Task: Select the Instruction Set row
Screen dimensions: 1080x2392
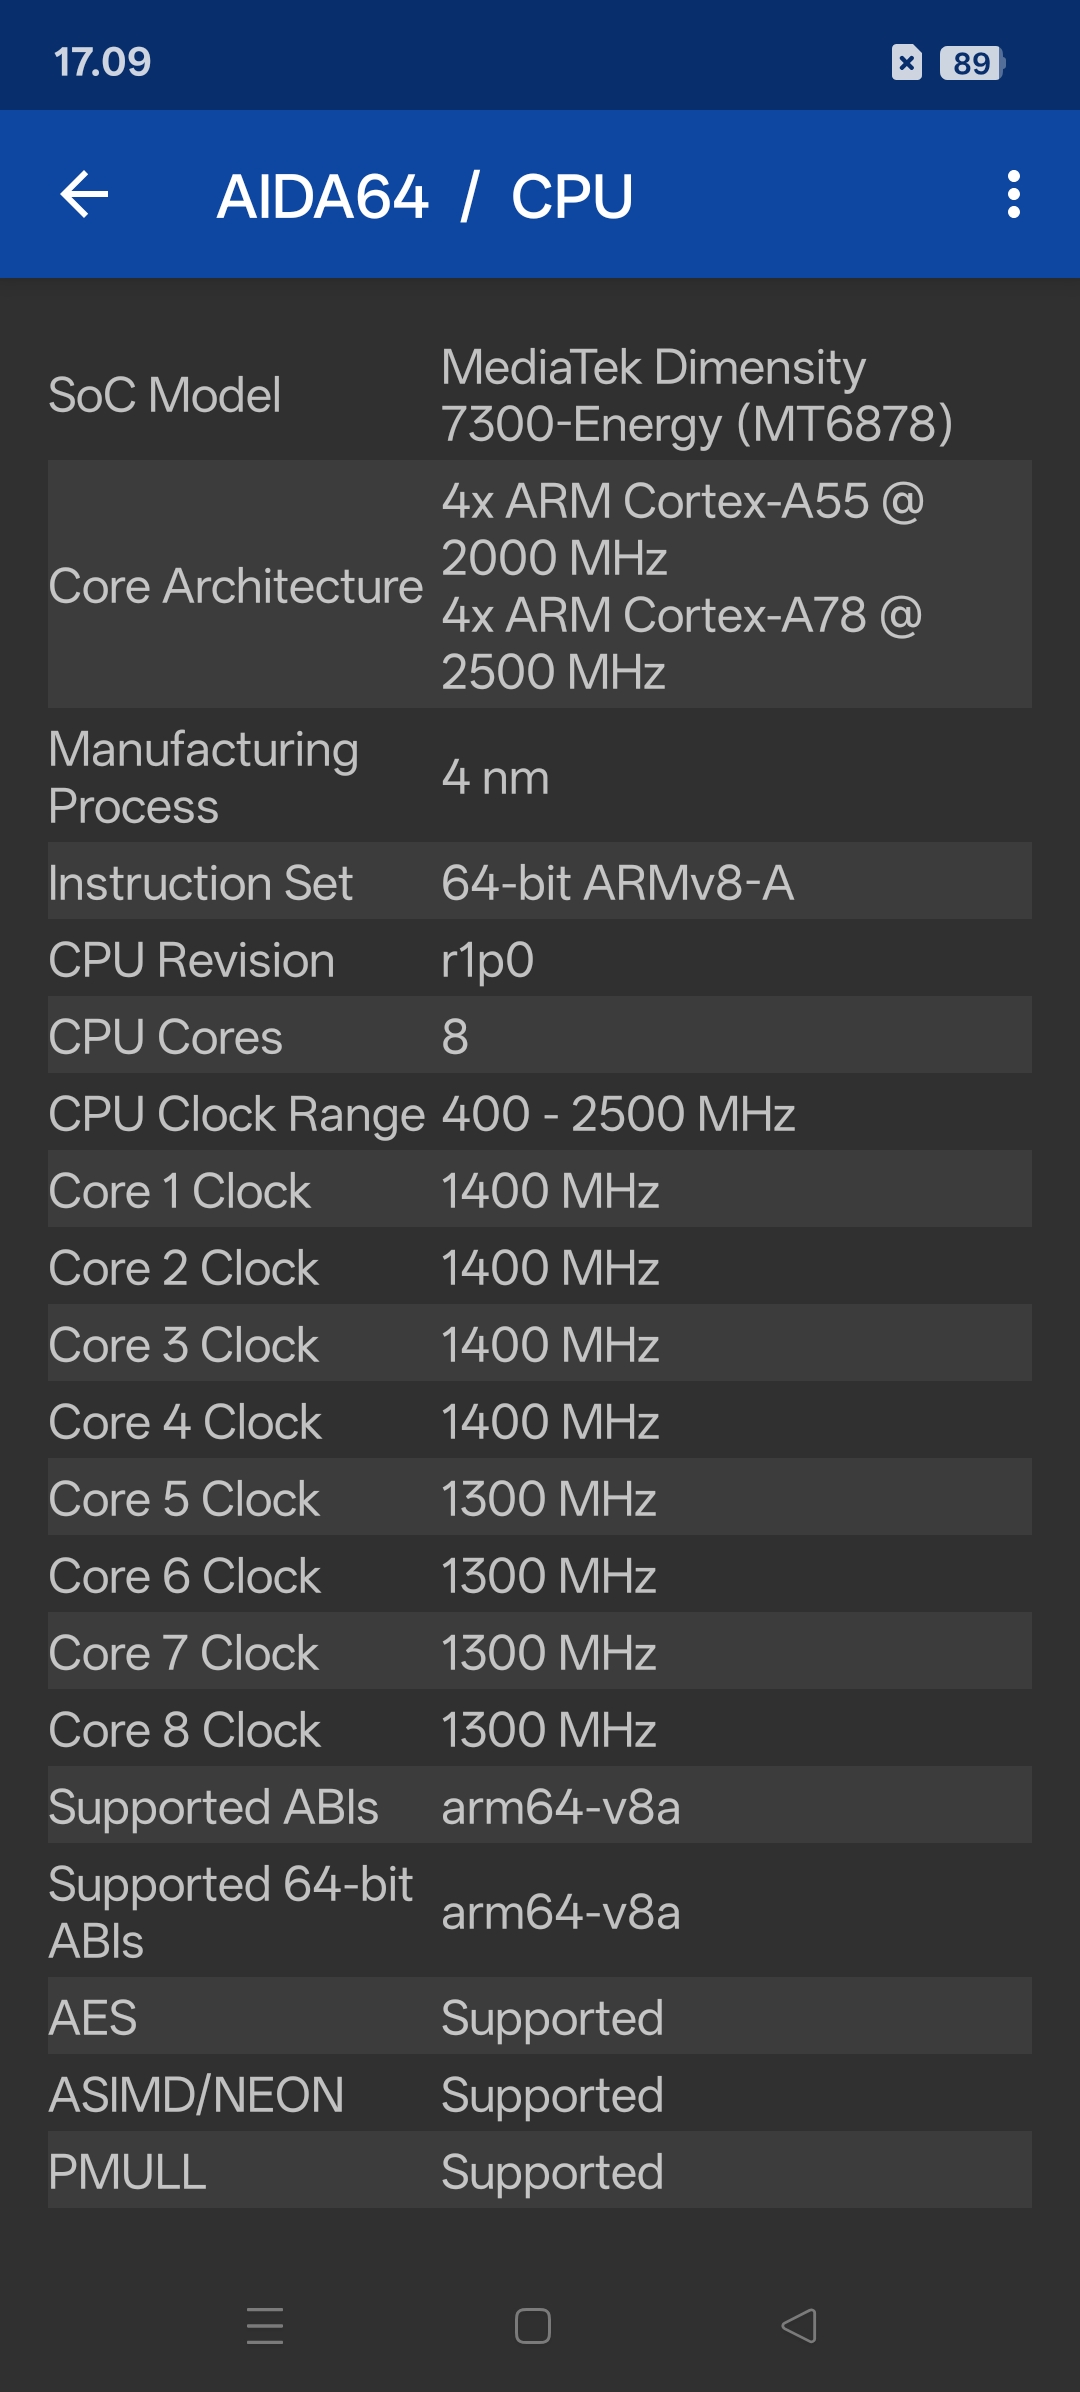Action: 540,882
